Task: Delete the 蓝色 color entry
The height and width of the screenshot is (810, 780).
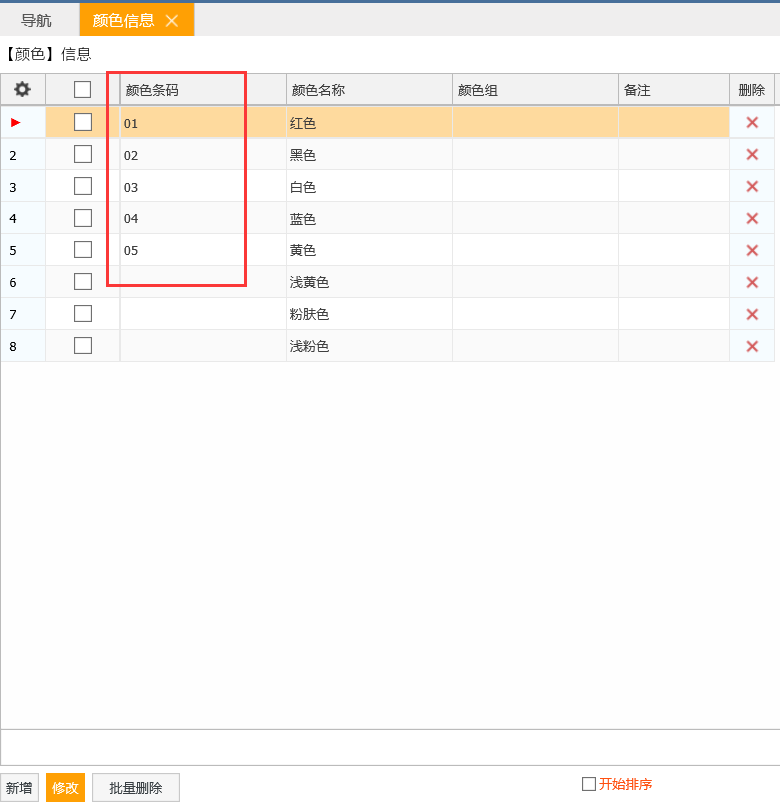Action: (x=752, y=218)
